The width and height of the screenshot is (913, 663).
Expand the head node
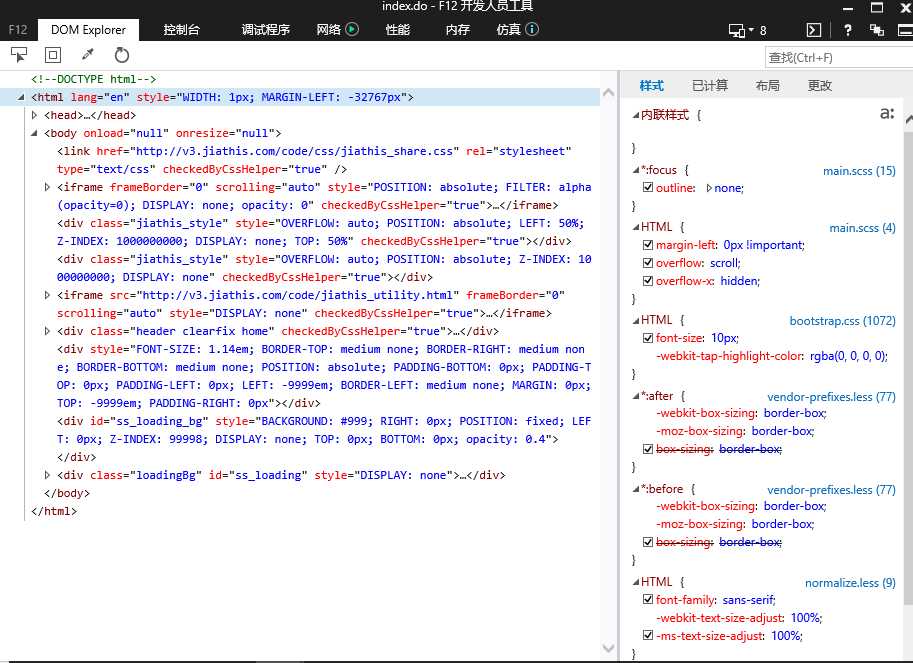pos(34,115)
